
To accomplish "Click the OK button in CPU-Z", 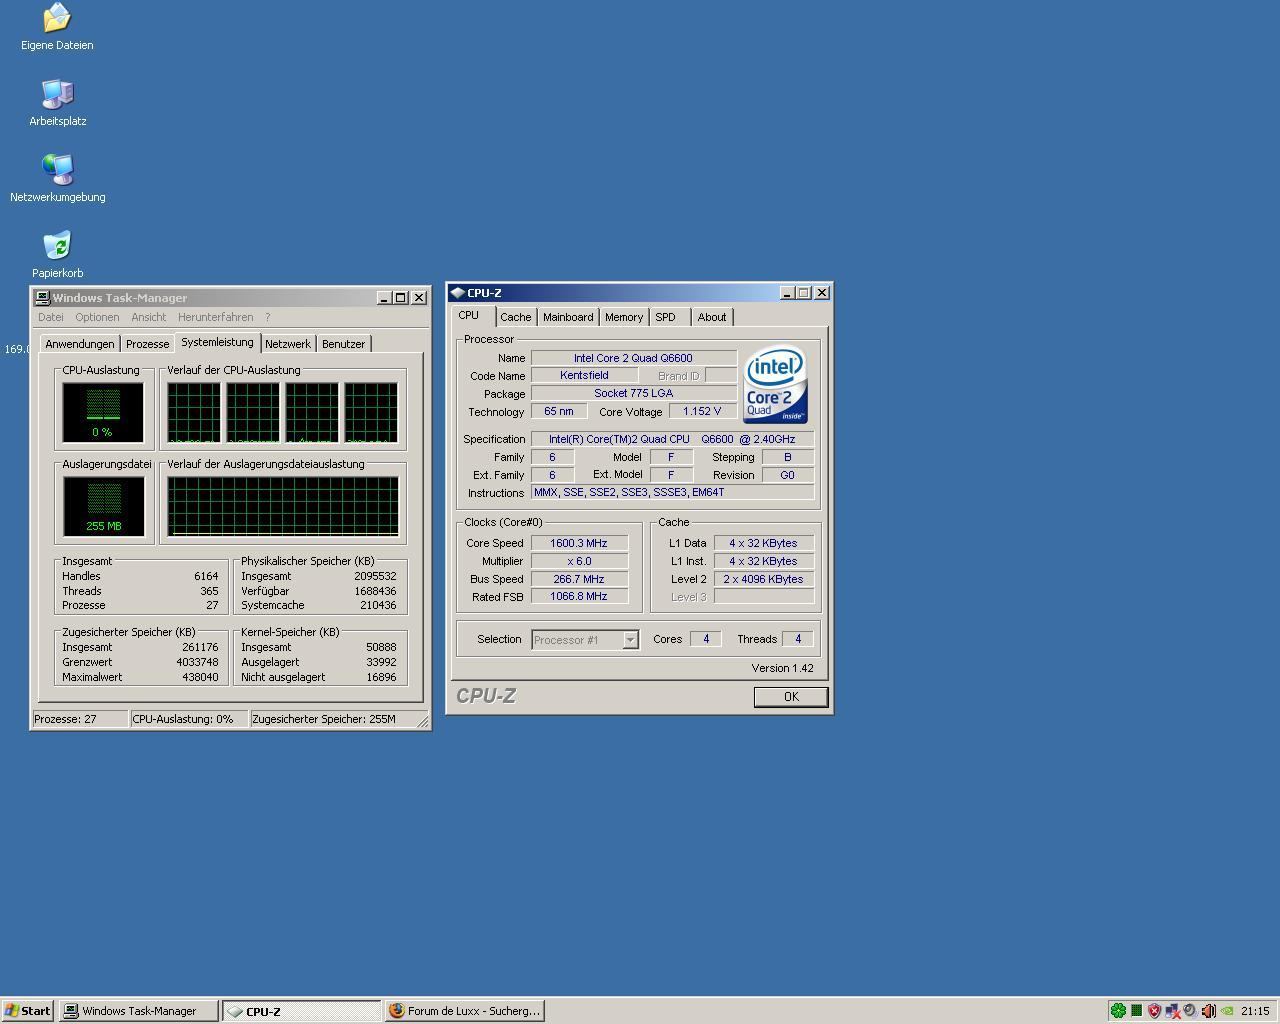I will pyautogui.click(x=791, y=697).
